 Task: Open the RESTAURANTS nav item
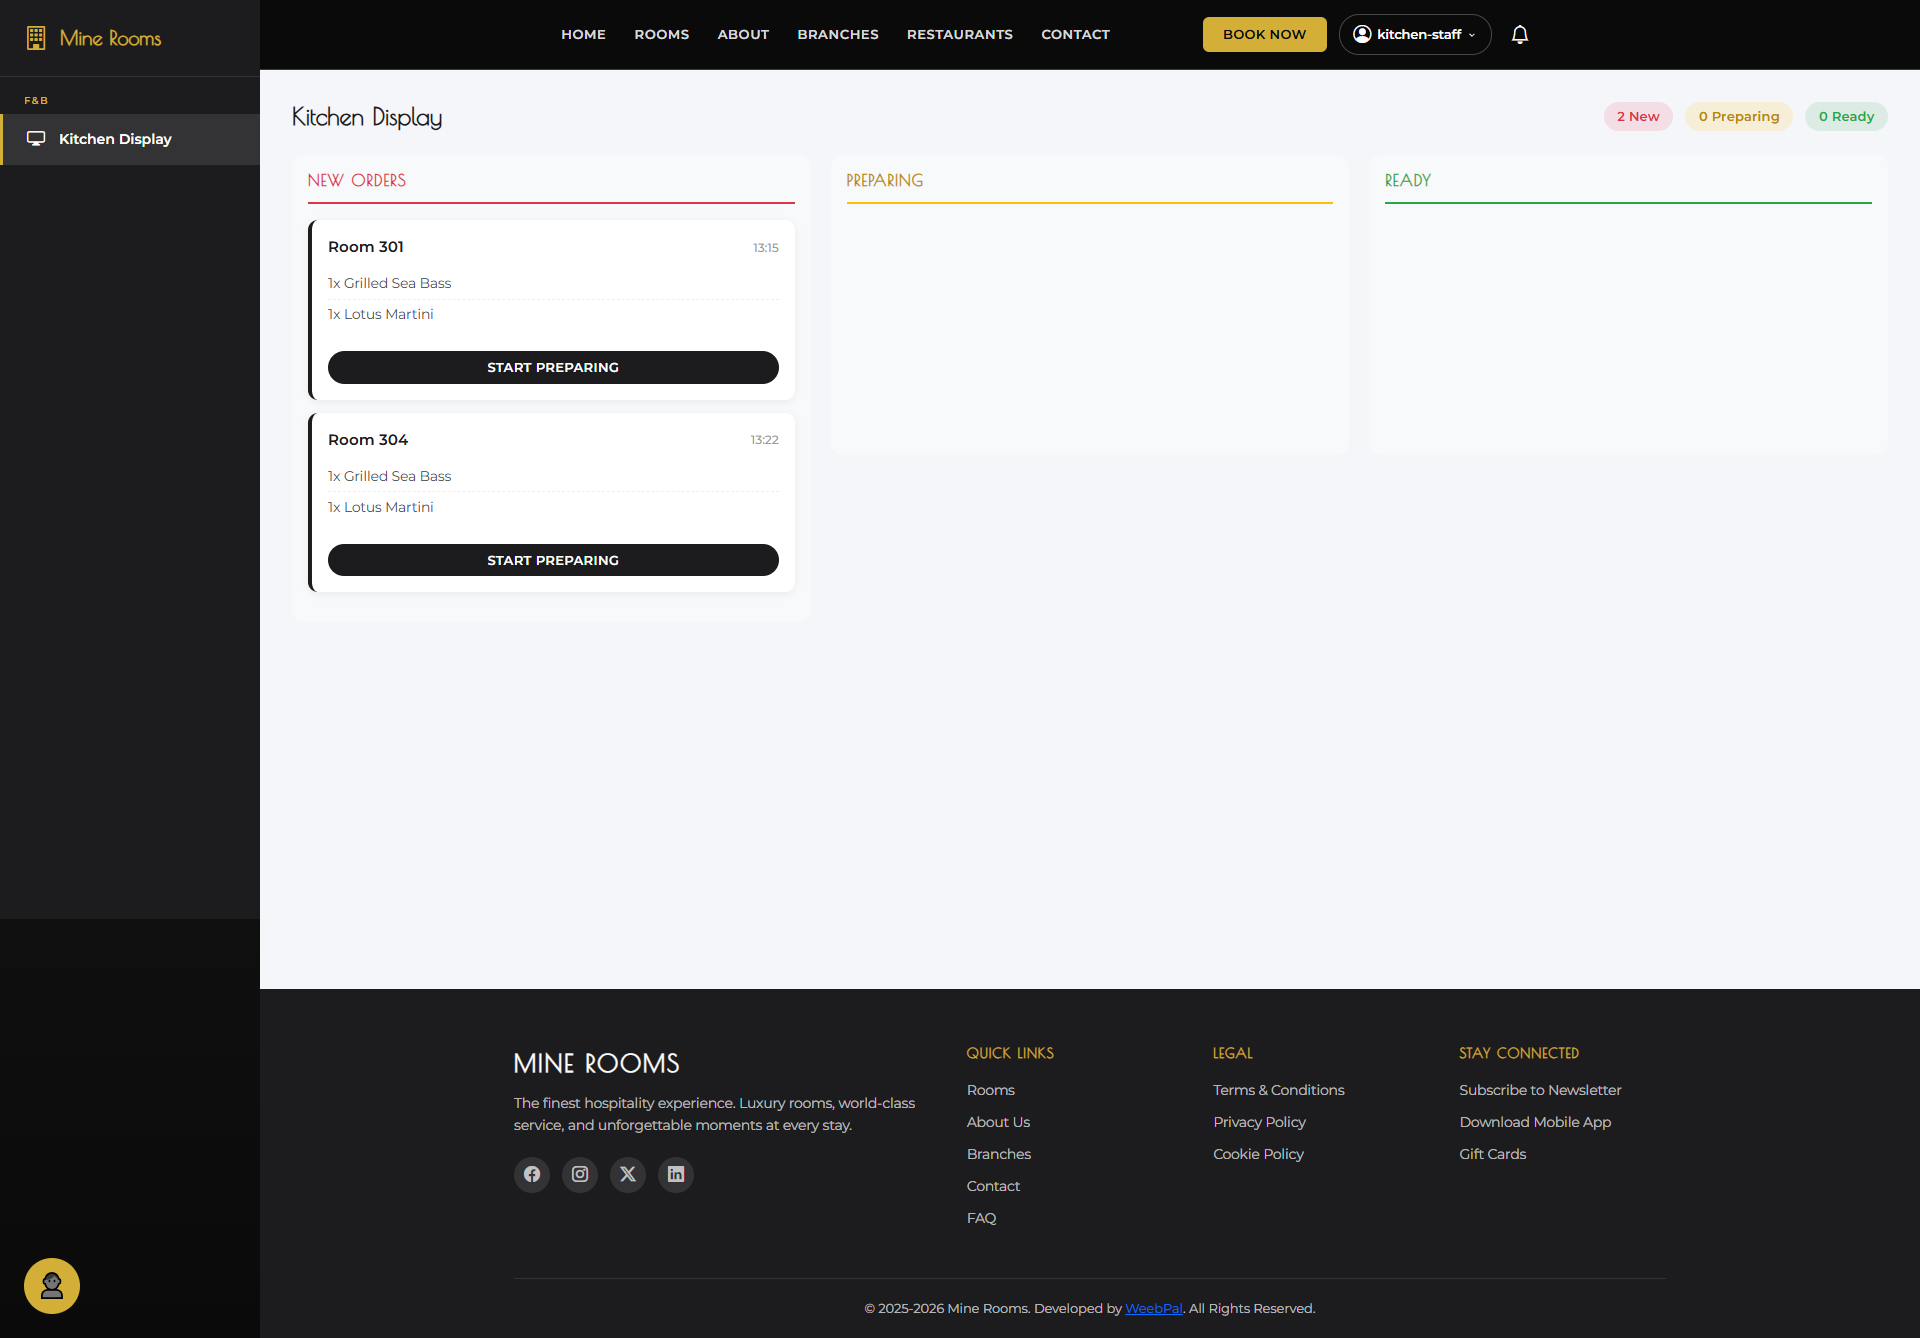(x=960, y=34)
